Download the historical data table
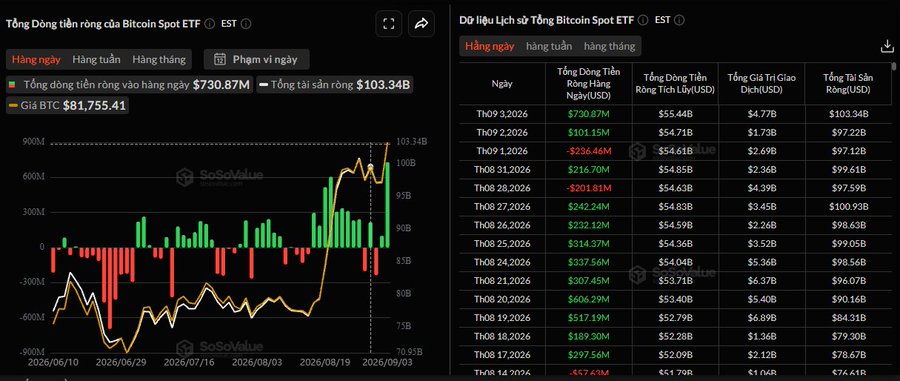The height and width of the screenshot is (381, 900). coord(887,47)
